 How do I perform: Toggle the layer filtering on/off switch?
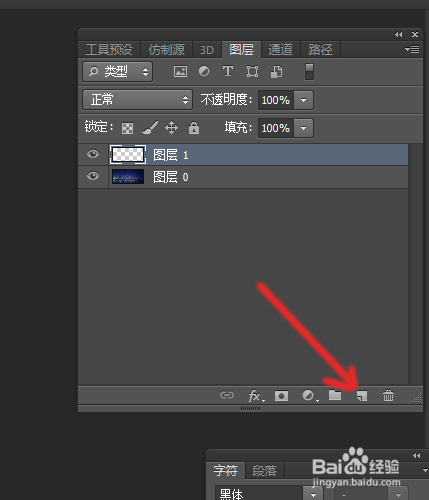[x=309, y=71]
